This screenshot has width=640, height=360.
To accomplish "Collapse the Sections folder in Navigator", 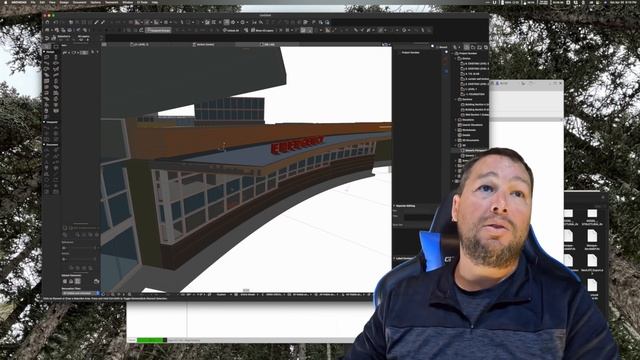I will [456, 99].
